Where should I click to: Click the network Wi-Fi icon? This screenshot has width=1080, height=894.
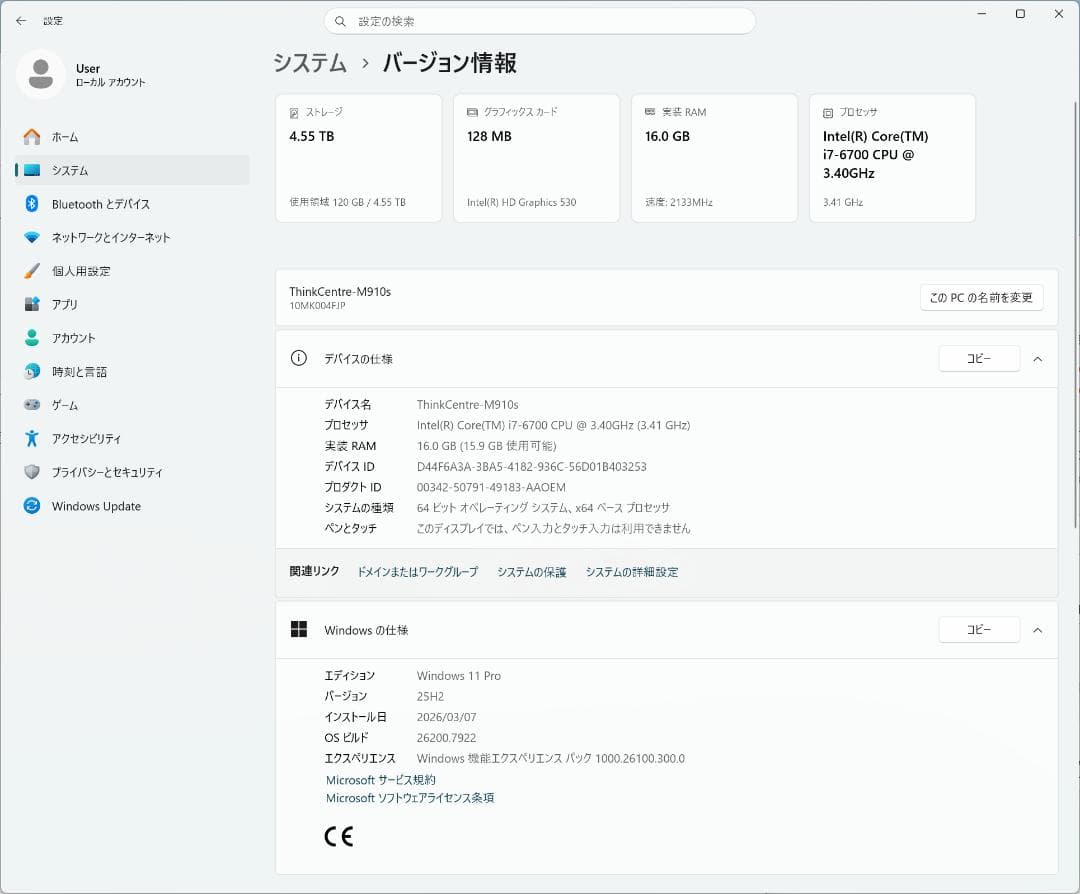point(32,237)
